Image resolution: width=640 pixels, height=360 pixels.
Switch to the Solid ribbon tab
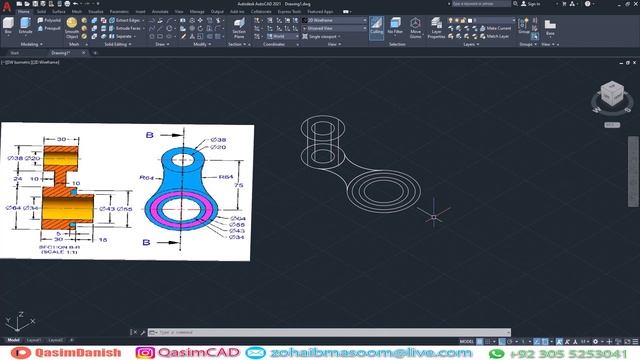click(x=41, y=12)
